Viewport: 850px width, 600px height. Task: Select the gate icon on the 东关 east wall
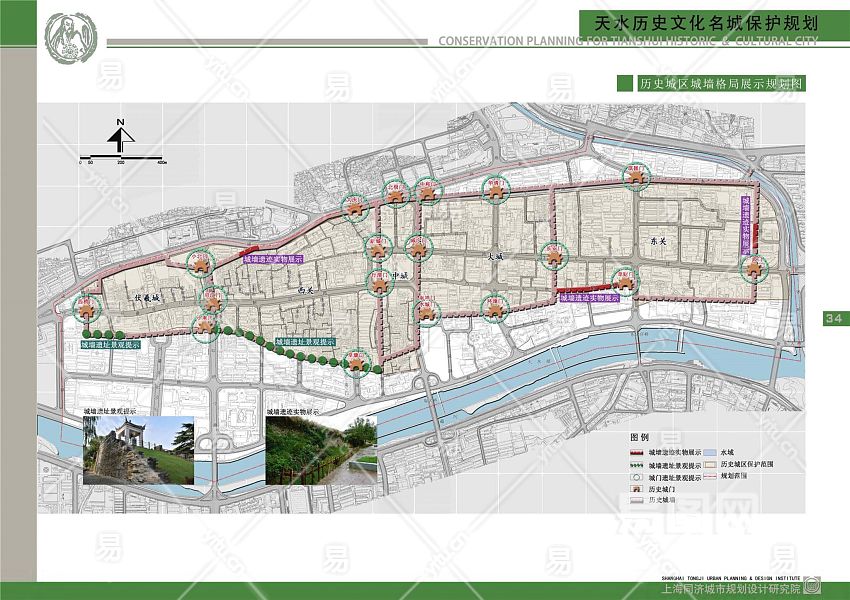click(x=755, y=269)
